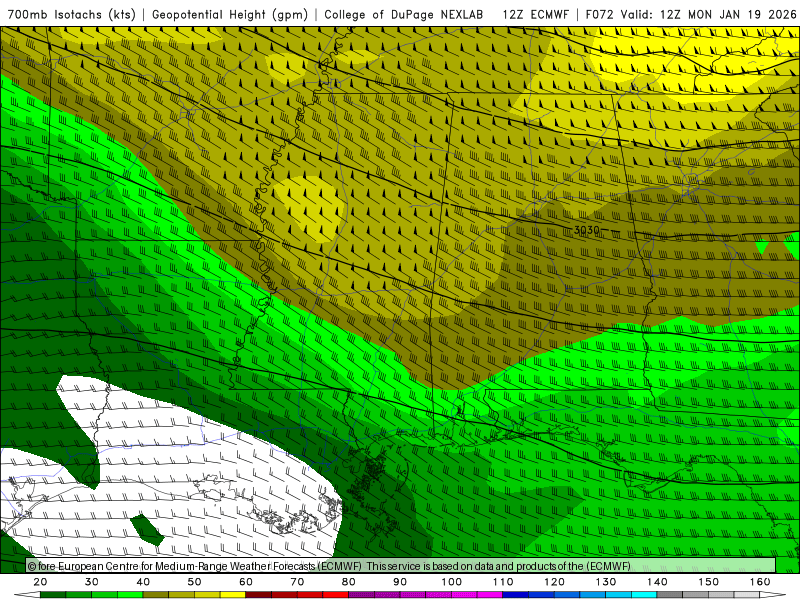This screenshot has height=600, width=800.
Task: Click the 'College of DuPage NEXLAB' title text
Action: point(403,15)
